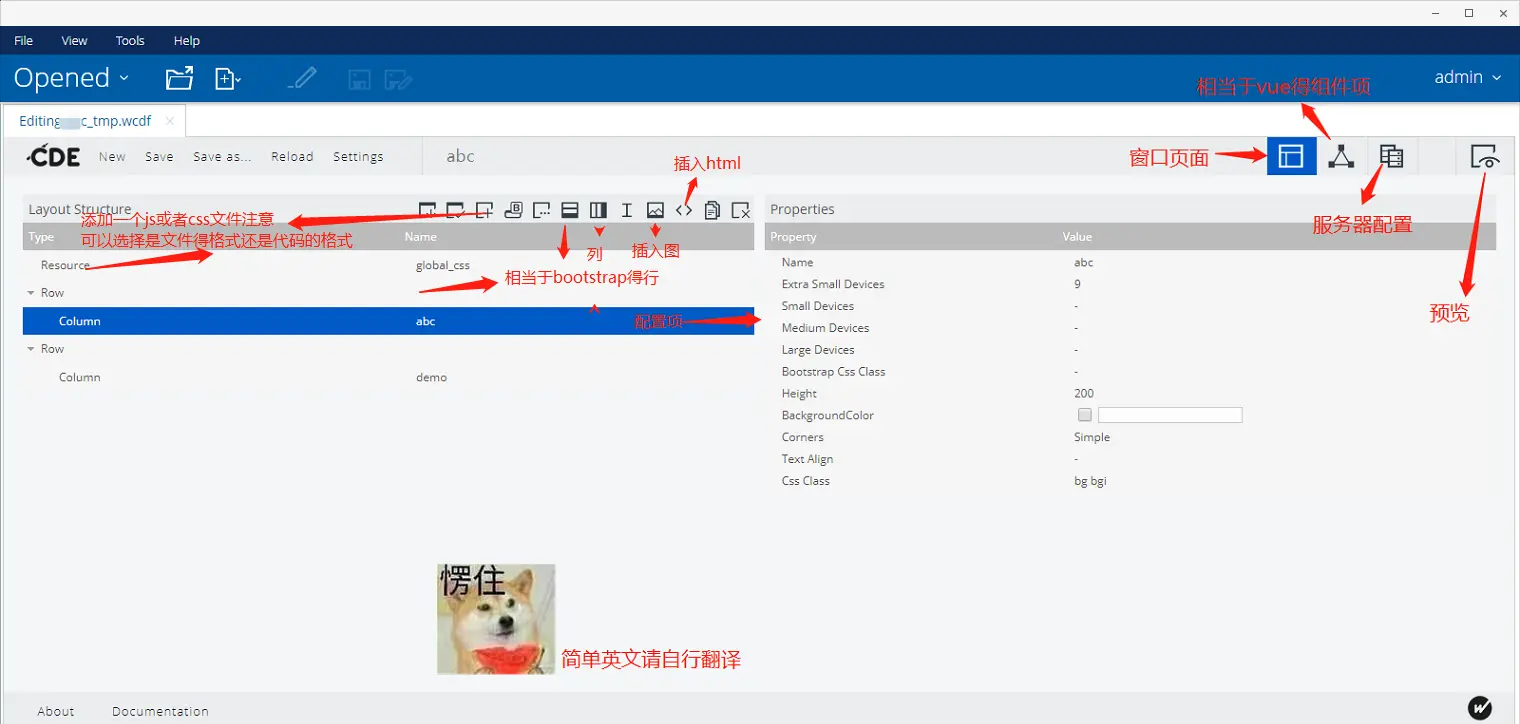1520x724 pixels.
Task: Click the abc dashboard title in the toolbar
Action: point(460,156)
